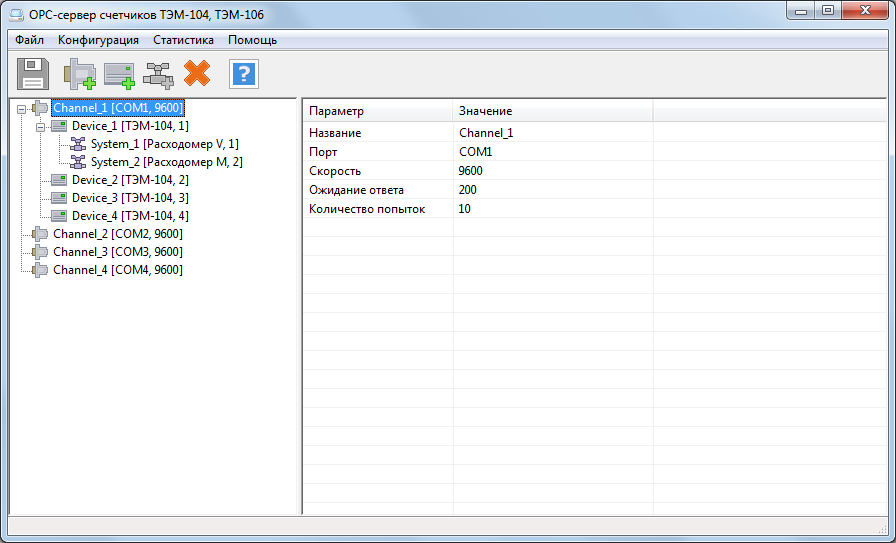This screenshot has height=543, width=896.
Task: Add a new channel via toolbar icon
Action: click(x=79, y=74)
